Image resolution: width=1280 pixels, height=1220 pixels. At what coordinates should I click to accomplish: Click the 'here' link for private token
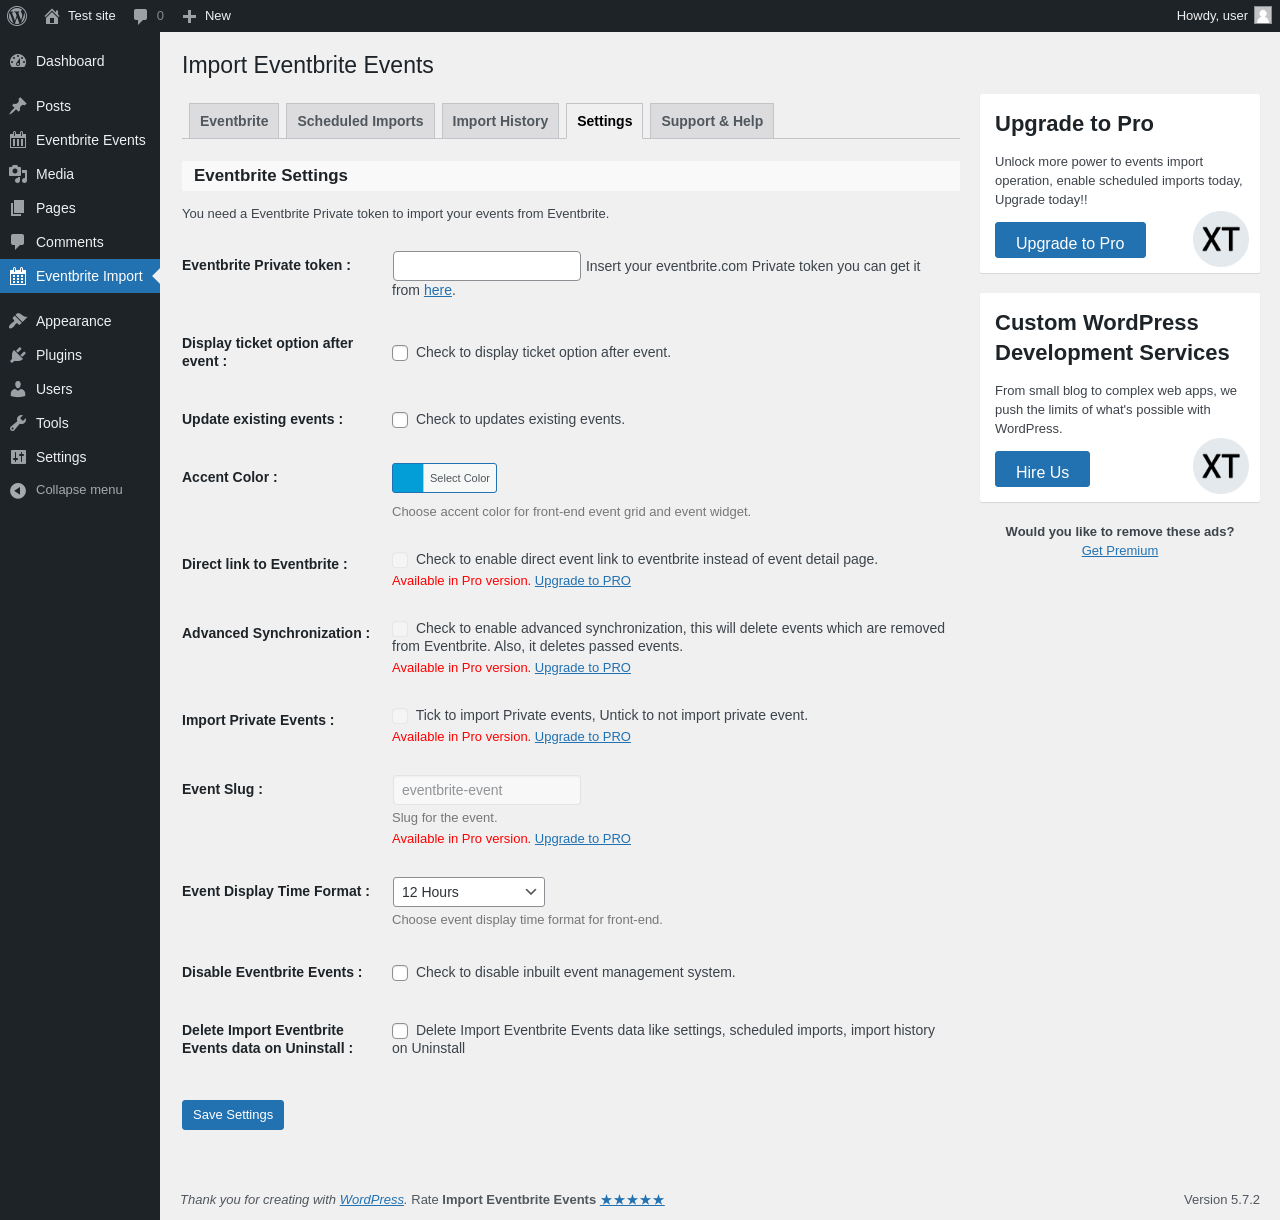[438, 290]
